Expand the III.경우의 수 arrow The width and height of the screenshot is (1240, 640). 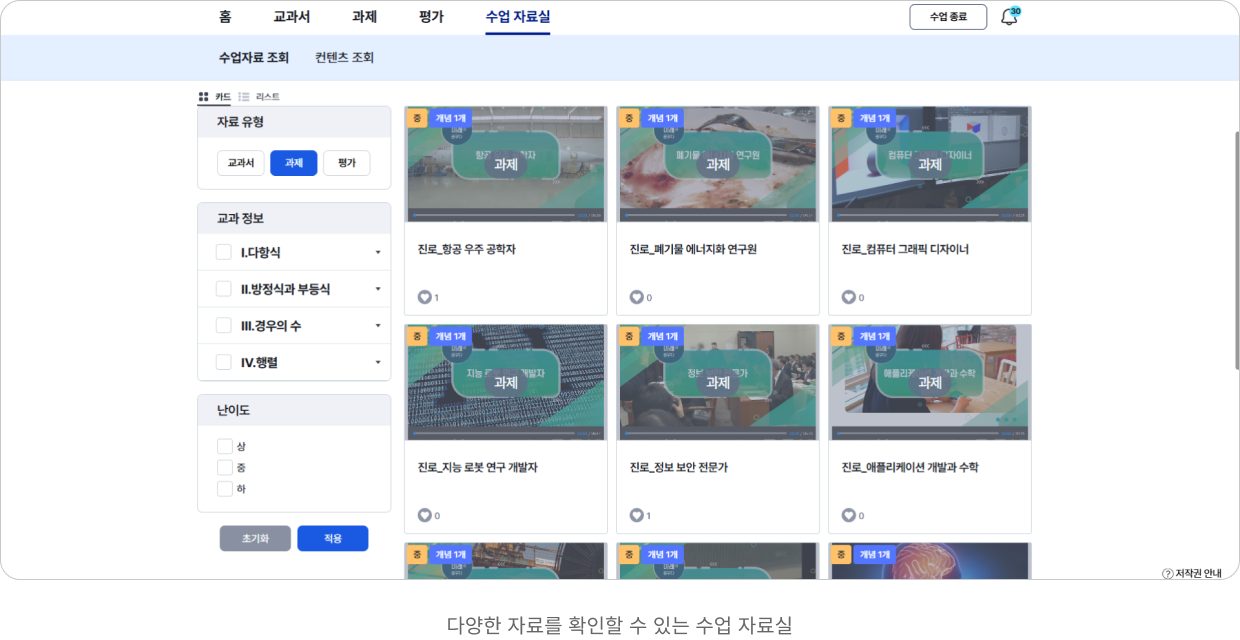[378, 326]
